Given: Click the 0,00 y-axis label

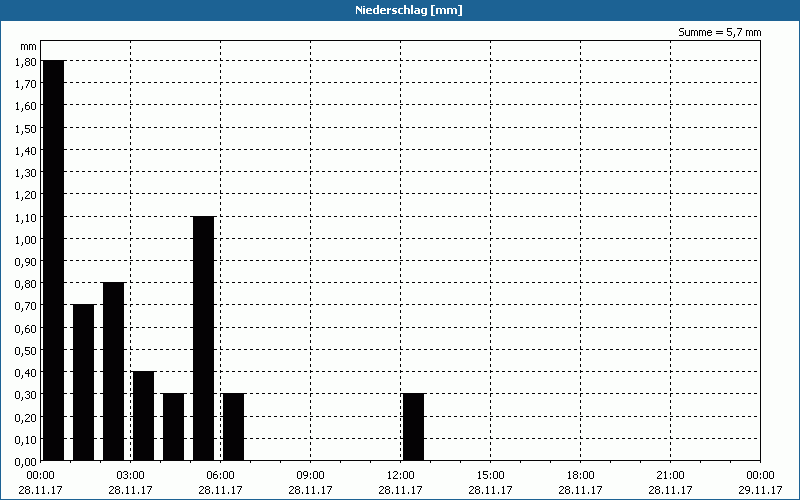Looking at the screenshot, I should (x=26, y=461).
